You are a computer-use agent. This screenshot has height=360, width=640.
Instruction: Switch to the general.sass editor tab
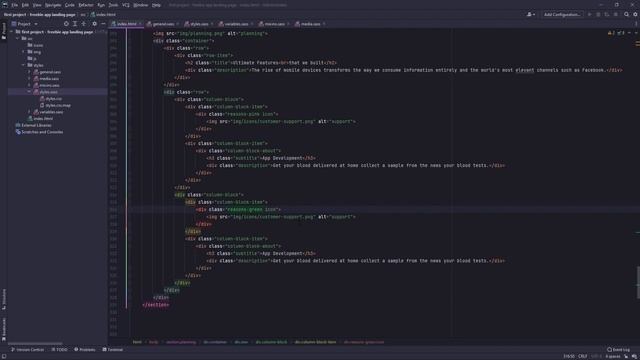163,24
